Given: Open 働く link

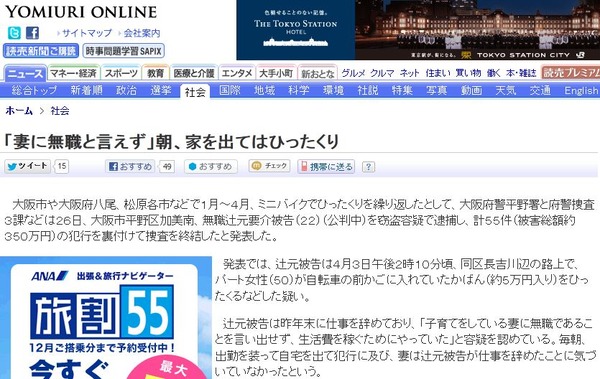Looking at the screenshot, I should (x=494, y=73).
